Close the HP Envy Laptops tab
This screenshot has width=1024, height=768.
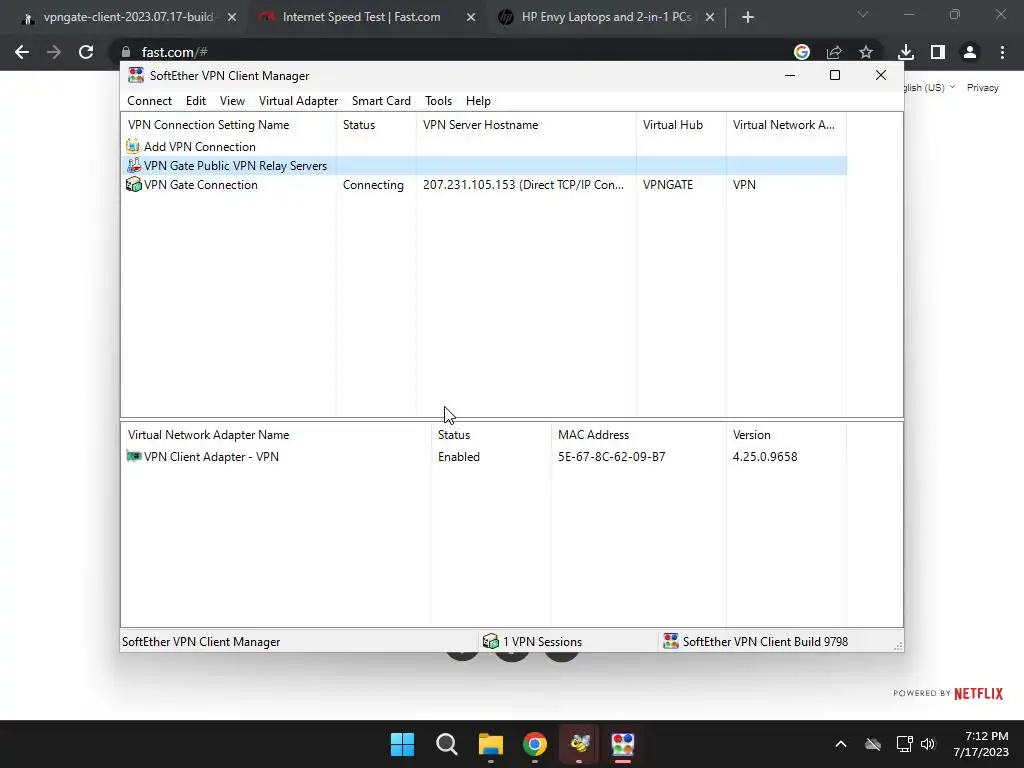click(x=710, y=18)
